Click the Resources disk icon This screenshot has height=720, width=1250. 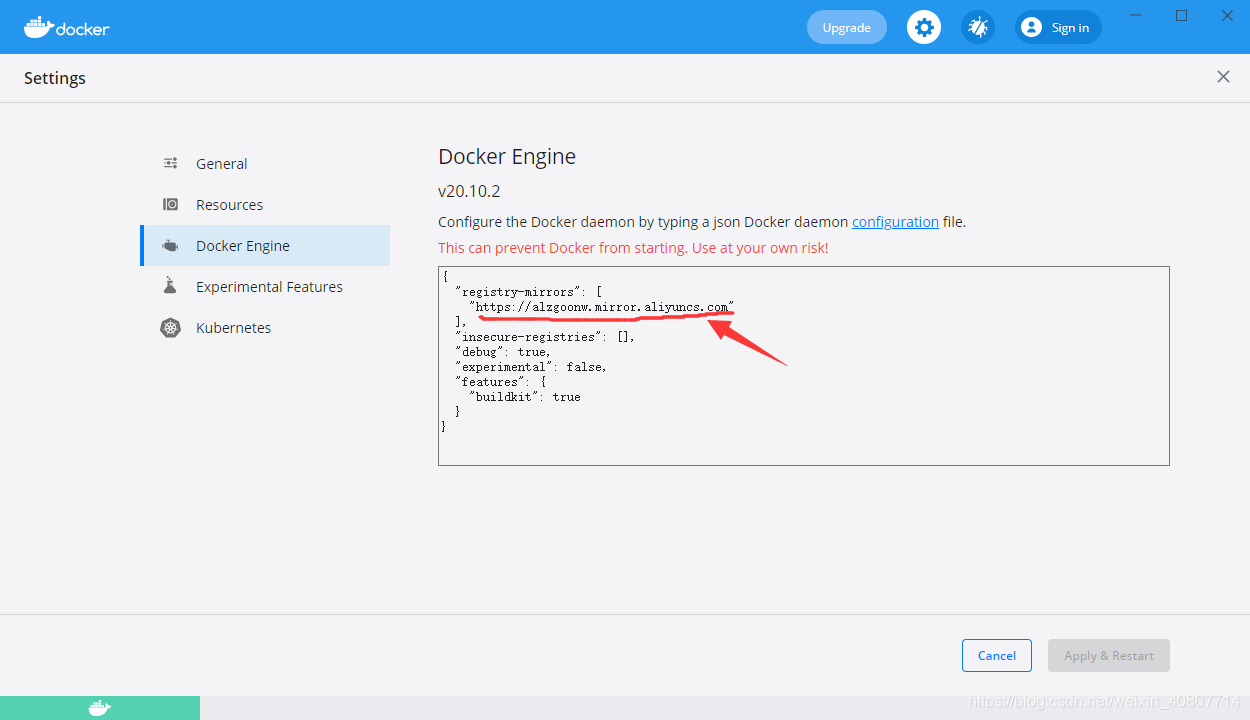pos(171,204)
